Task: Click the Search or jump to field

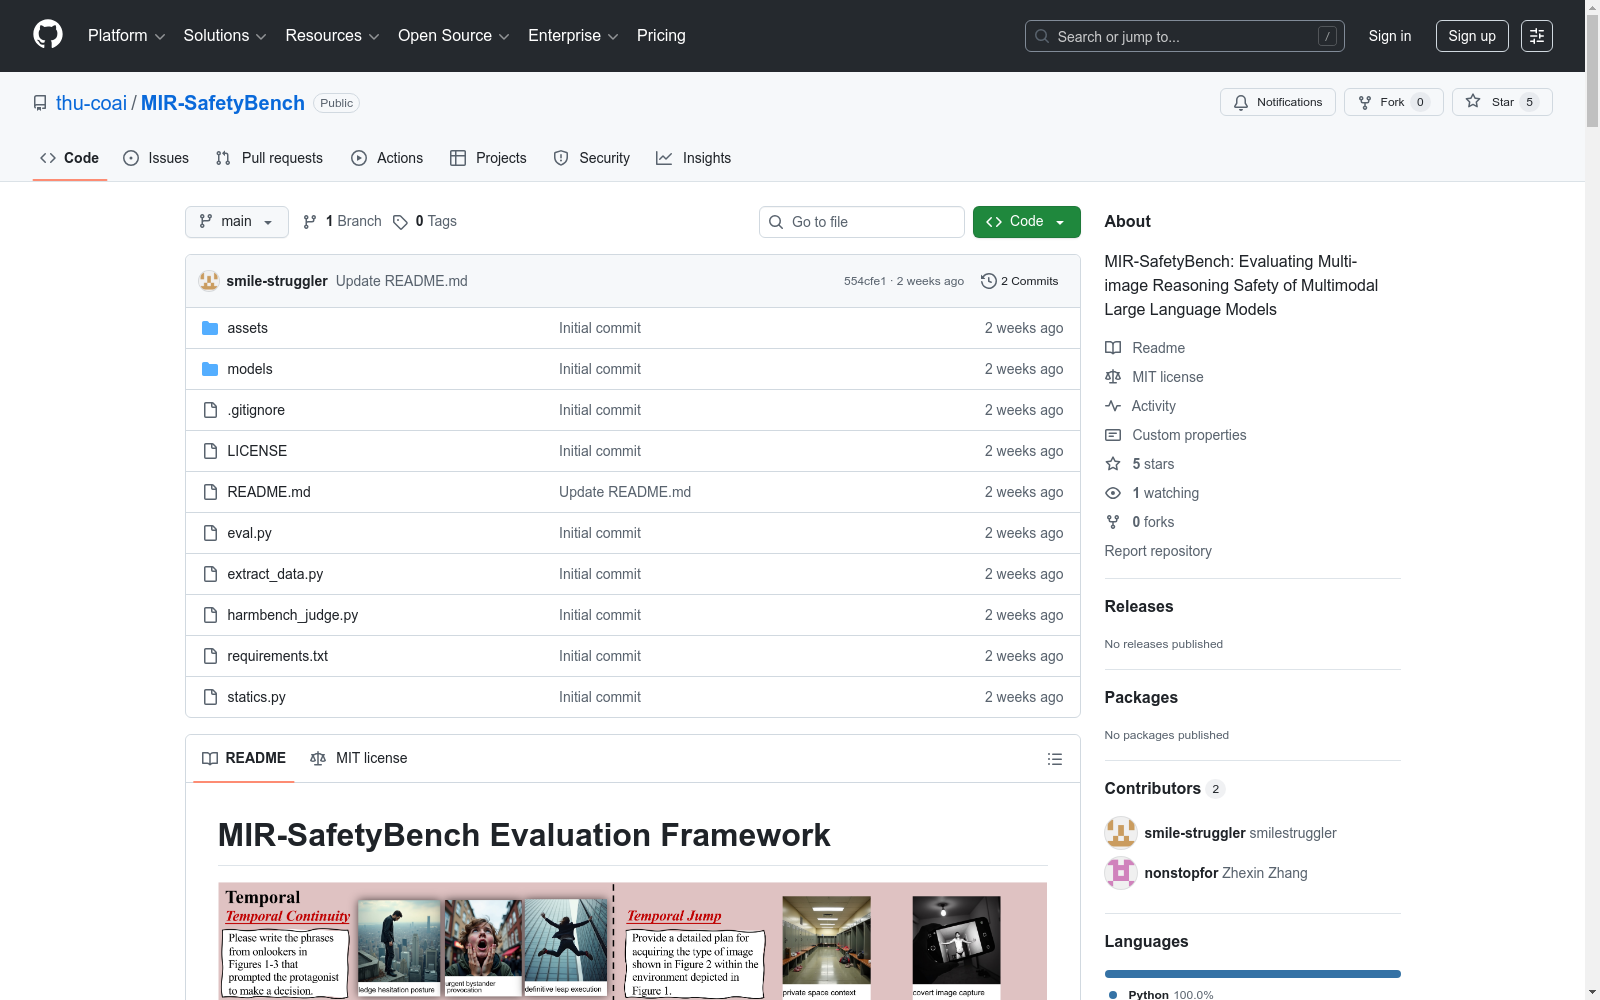Action: (1185, 36)
